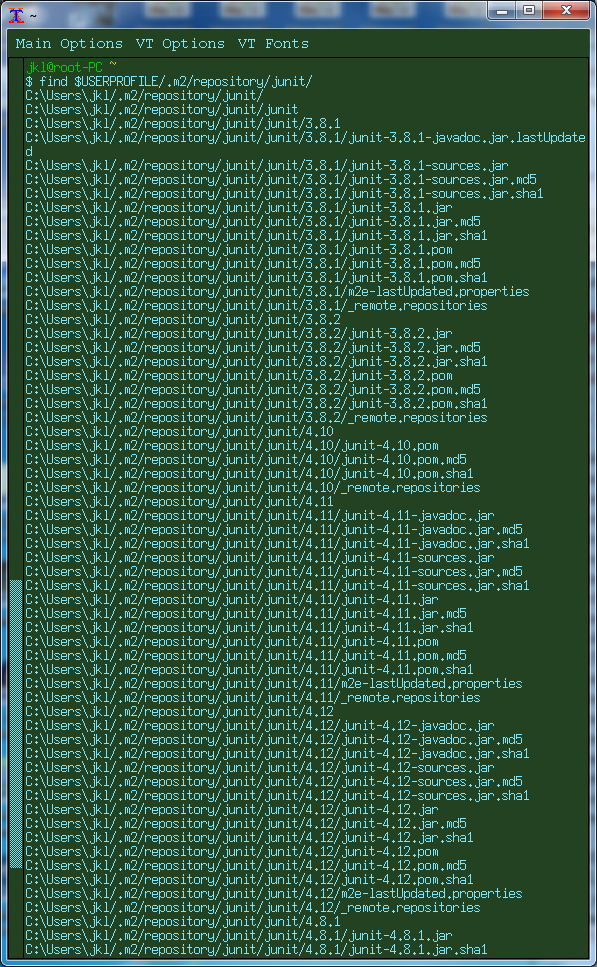Click the jkl@root-PC prompt text
597x967 pixels.
(x=64, y=67)
